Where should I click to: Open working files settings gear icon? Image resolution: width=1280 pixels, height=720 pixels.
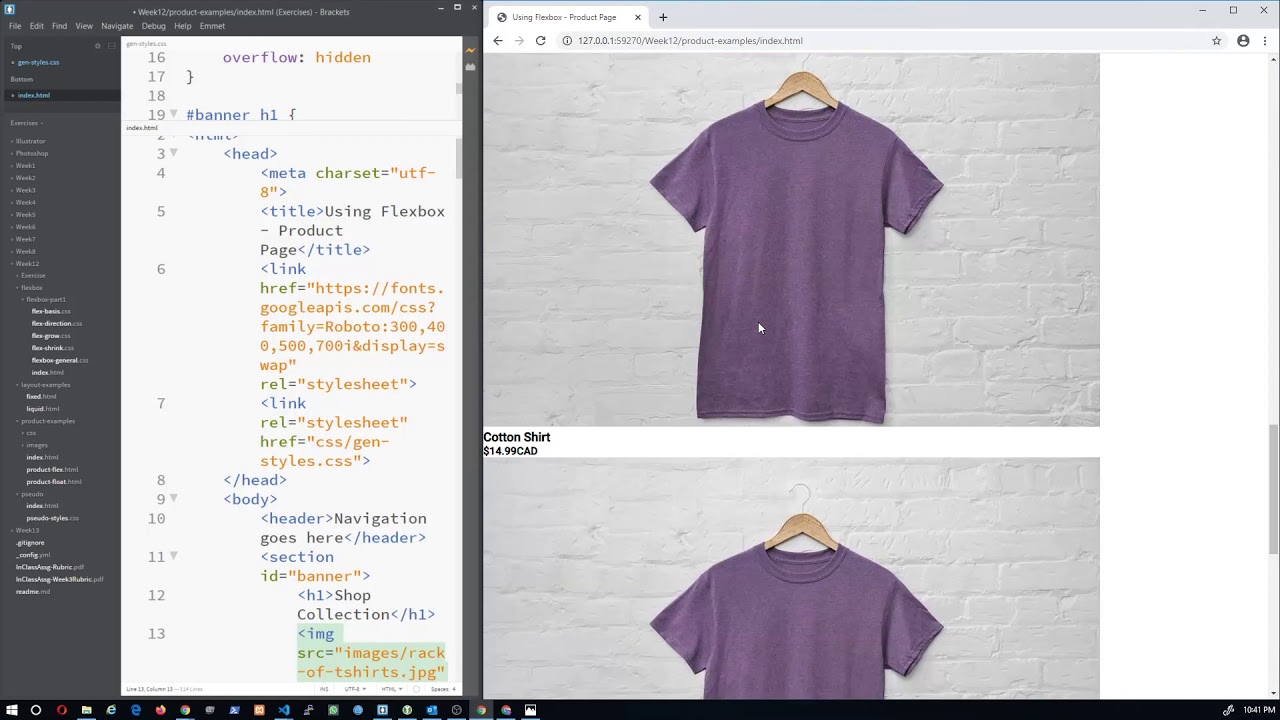pyautogui.click(x=97, y=46)
